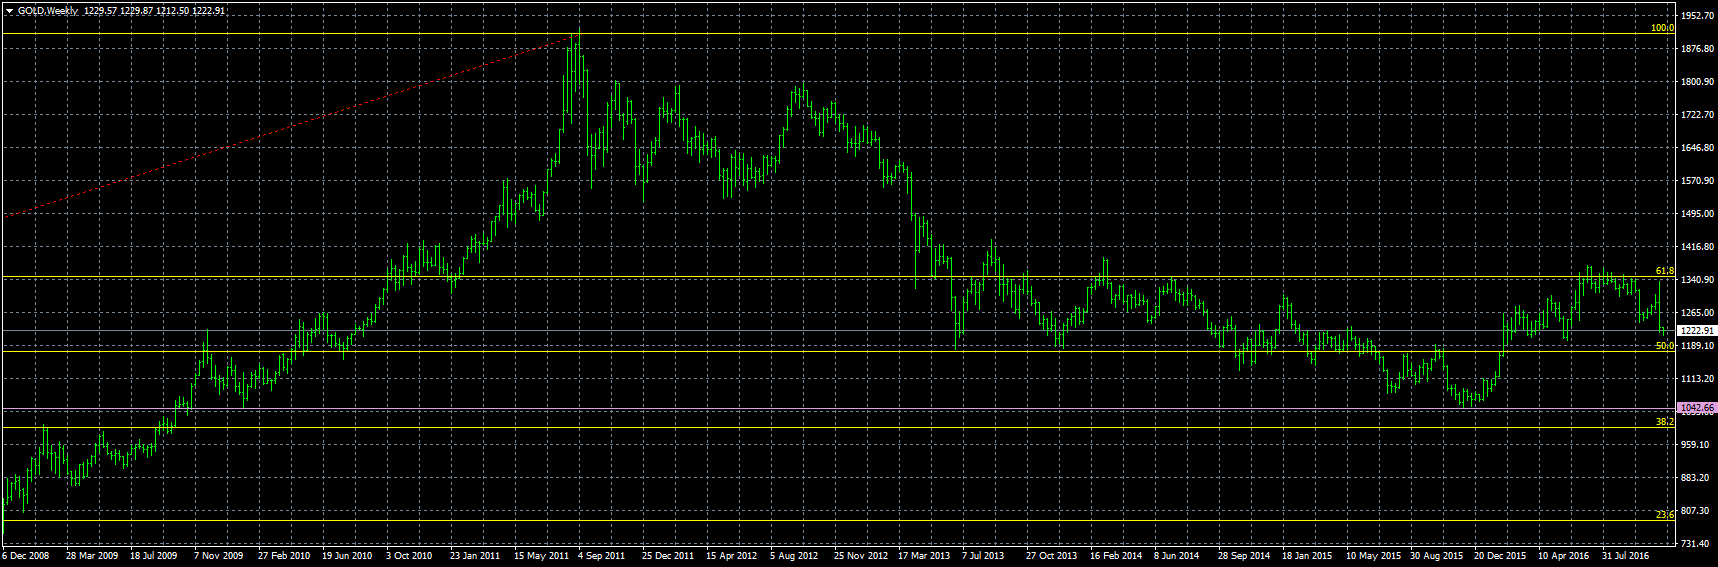This screenshot has width=1718, height=567.
Task: Click the 6 Dec 2008 date label
Action: click(x=25, y=556)
